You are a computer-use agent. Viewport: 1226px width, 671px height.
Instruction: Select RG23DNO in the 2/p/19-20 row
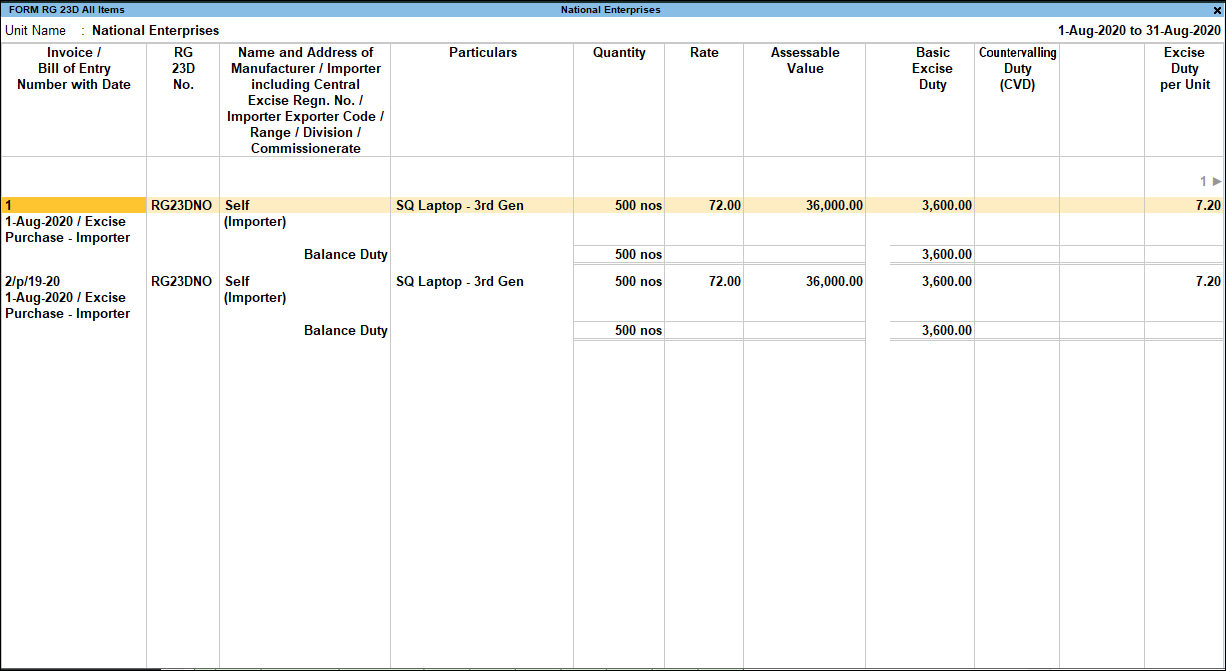(182, 281)
